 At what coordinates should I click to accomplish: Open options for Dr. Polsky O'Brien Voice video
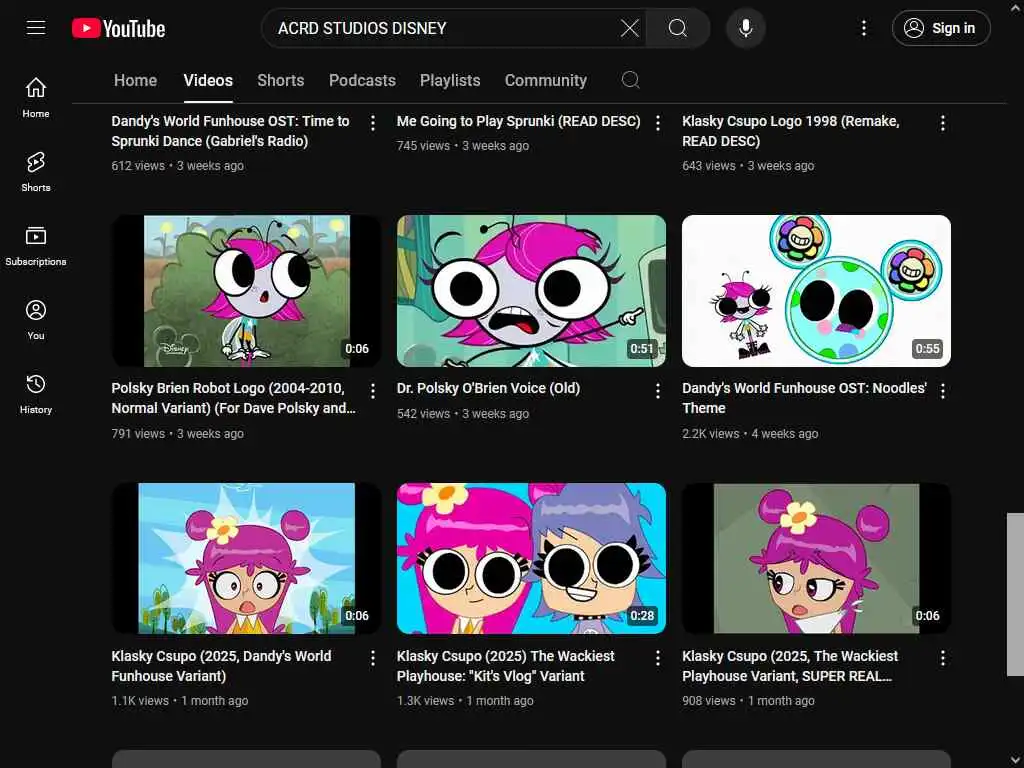tap(658, 391)
